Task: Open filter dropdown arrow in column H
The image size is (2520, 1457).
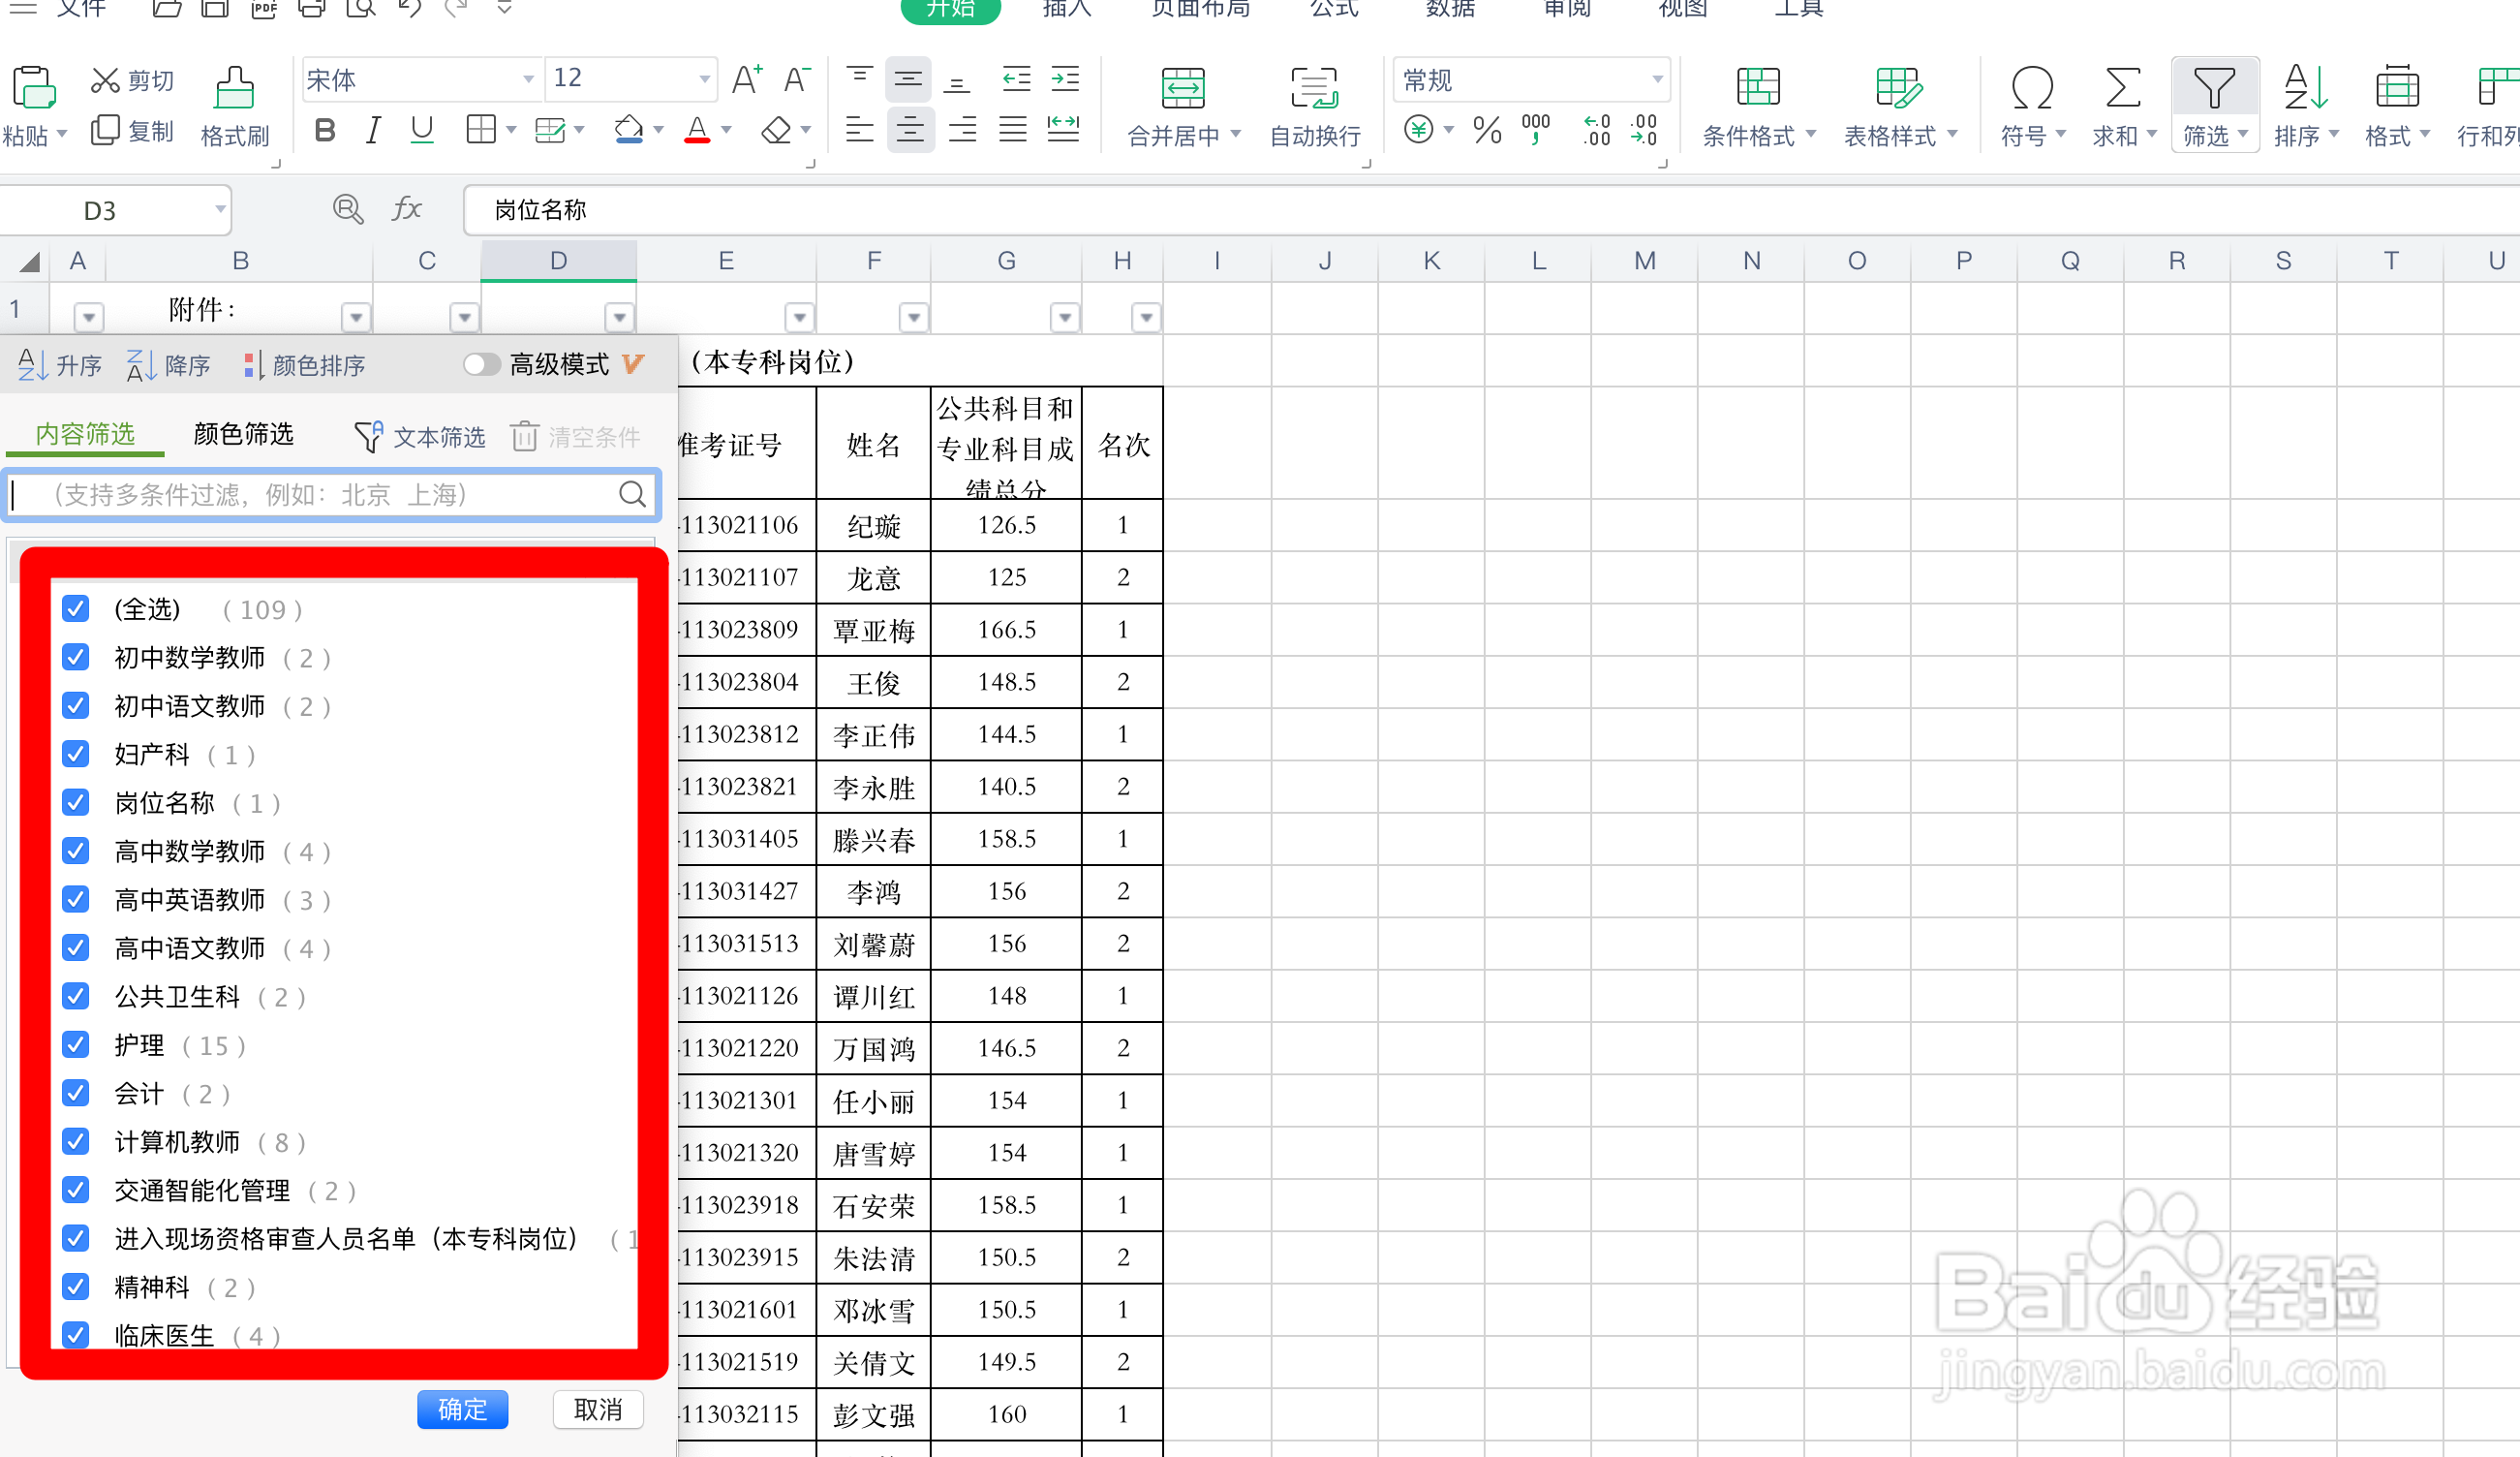Action: click(1146, 317)
